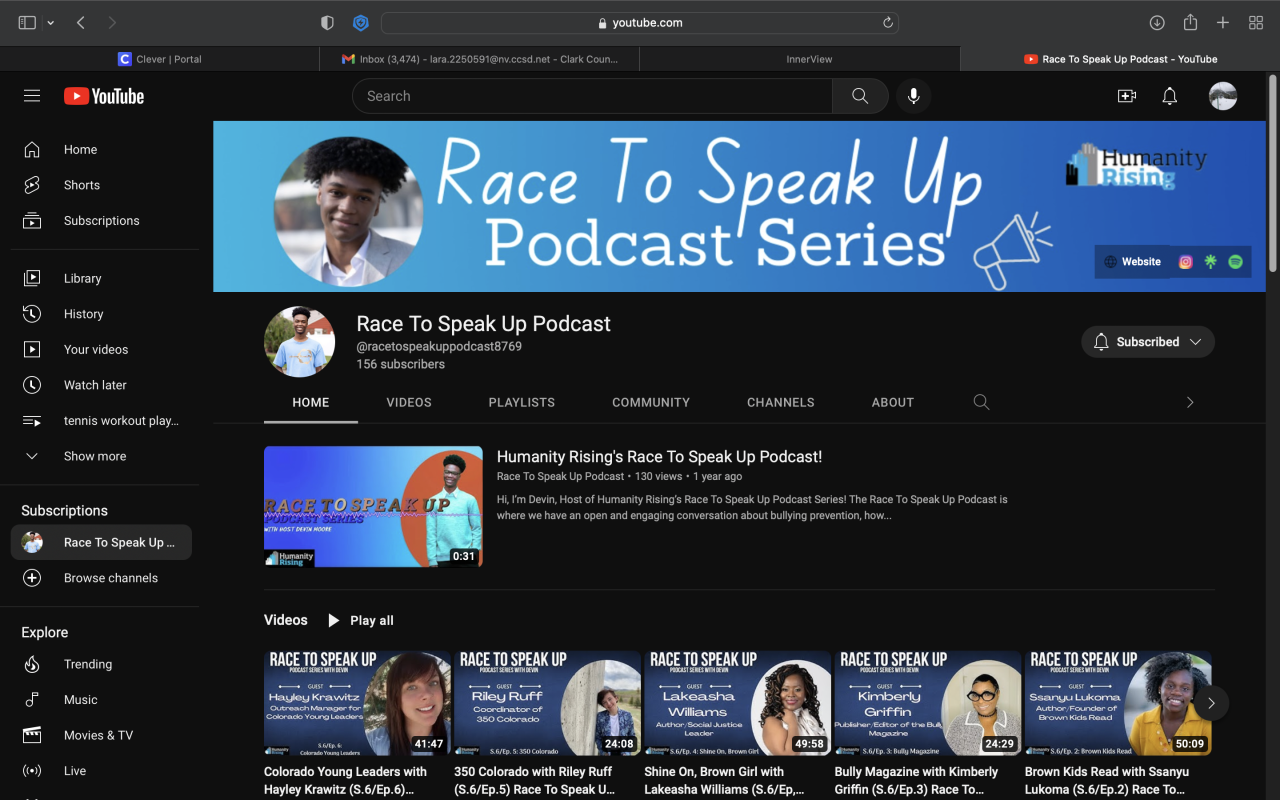Open the YouTube hamburger guide menu
Screen dimensions: 1280x800
click(32, 96)
